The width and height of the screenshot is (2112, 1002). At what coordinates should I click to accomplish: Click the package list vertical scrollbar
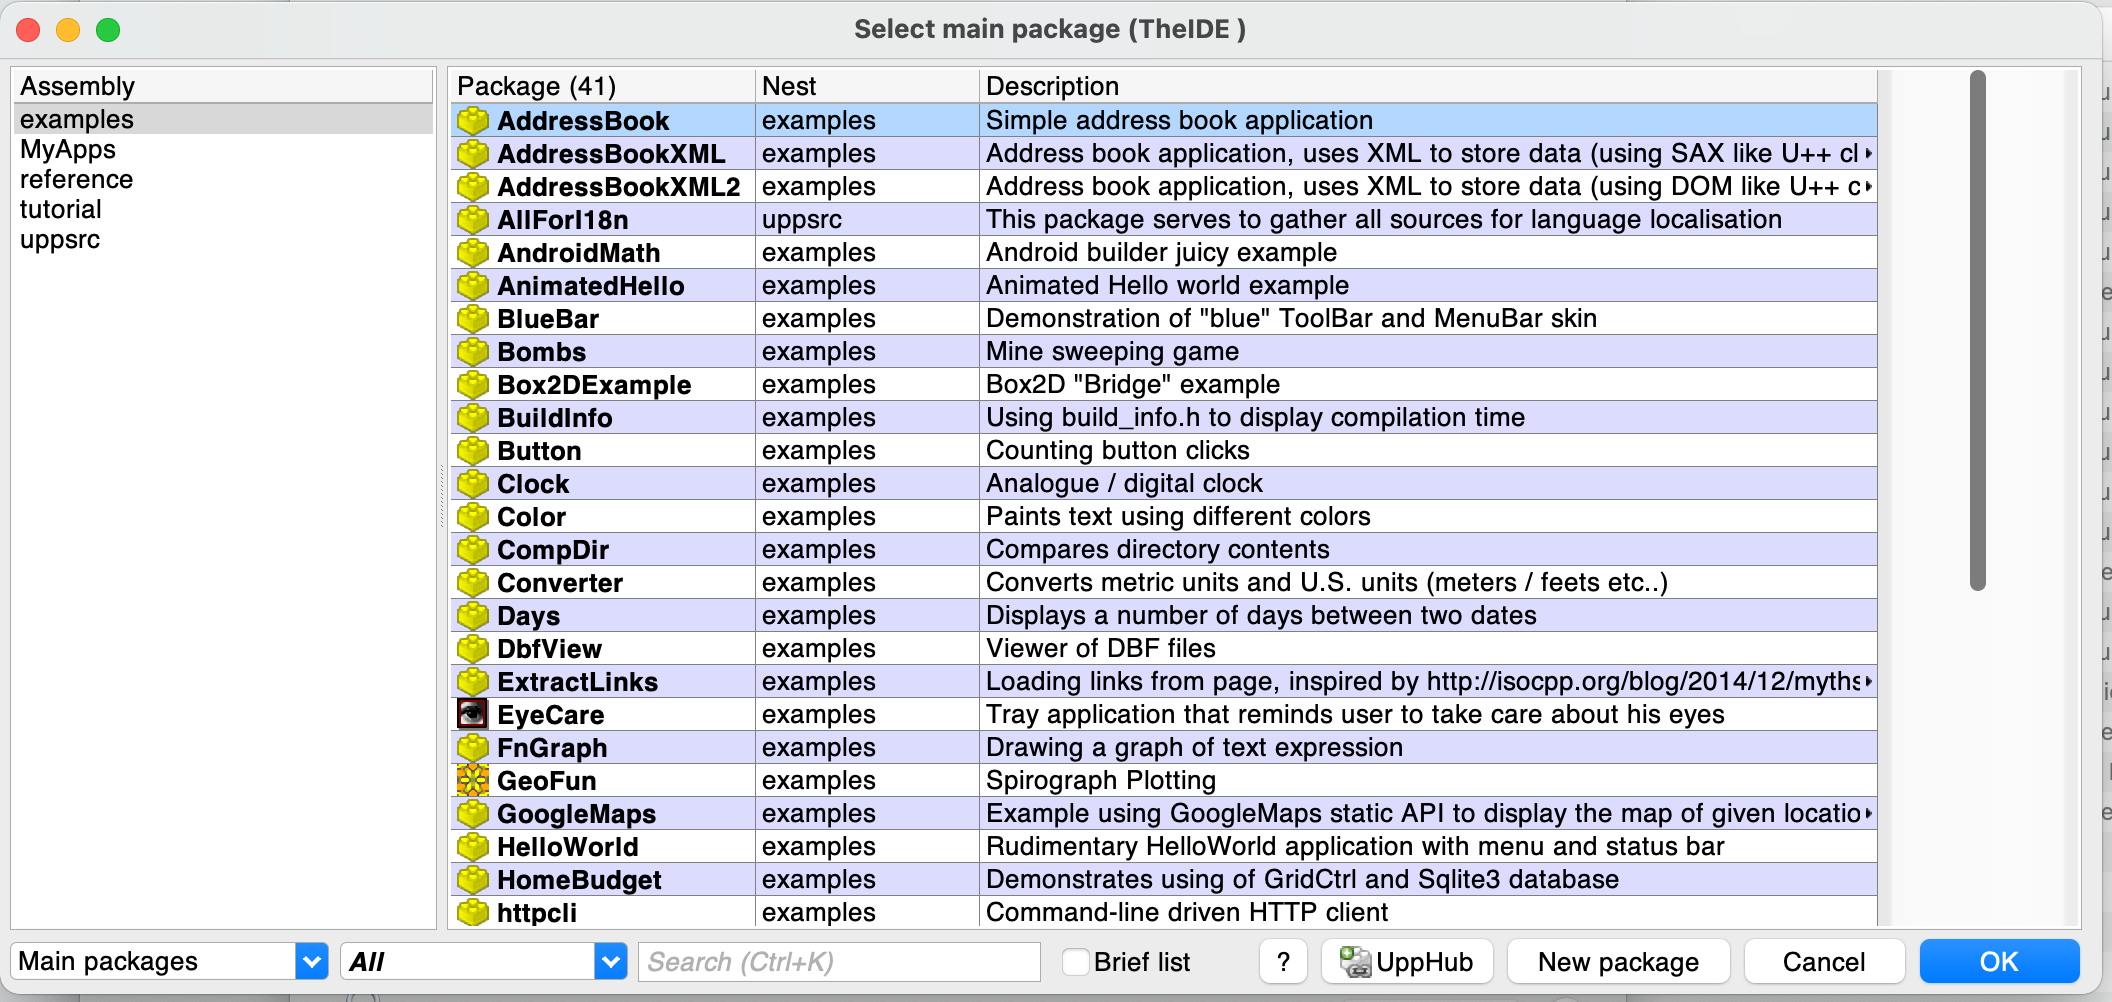[1977, 330]
